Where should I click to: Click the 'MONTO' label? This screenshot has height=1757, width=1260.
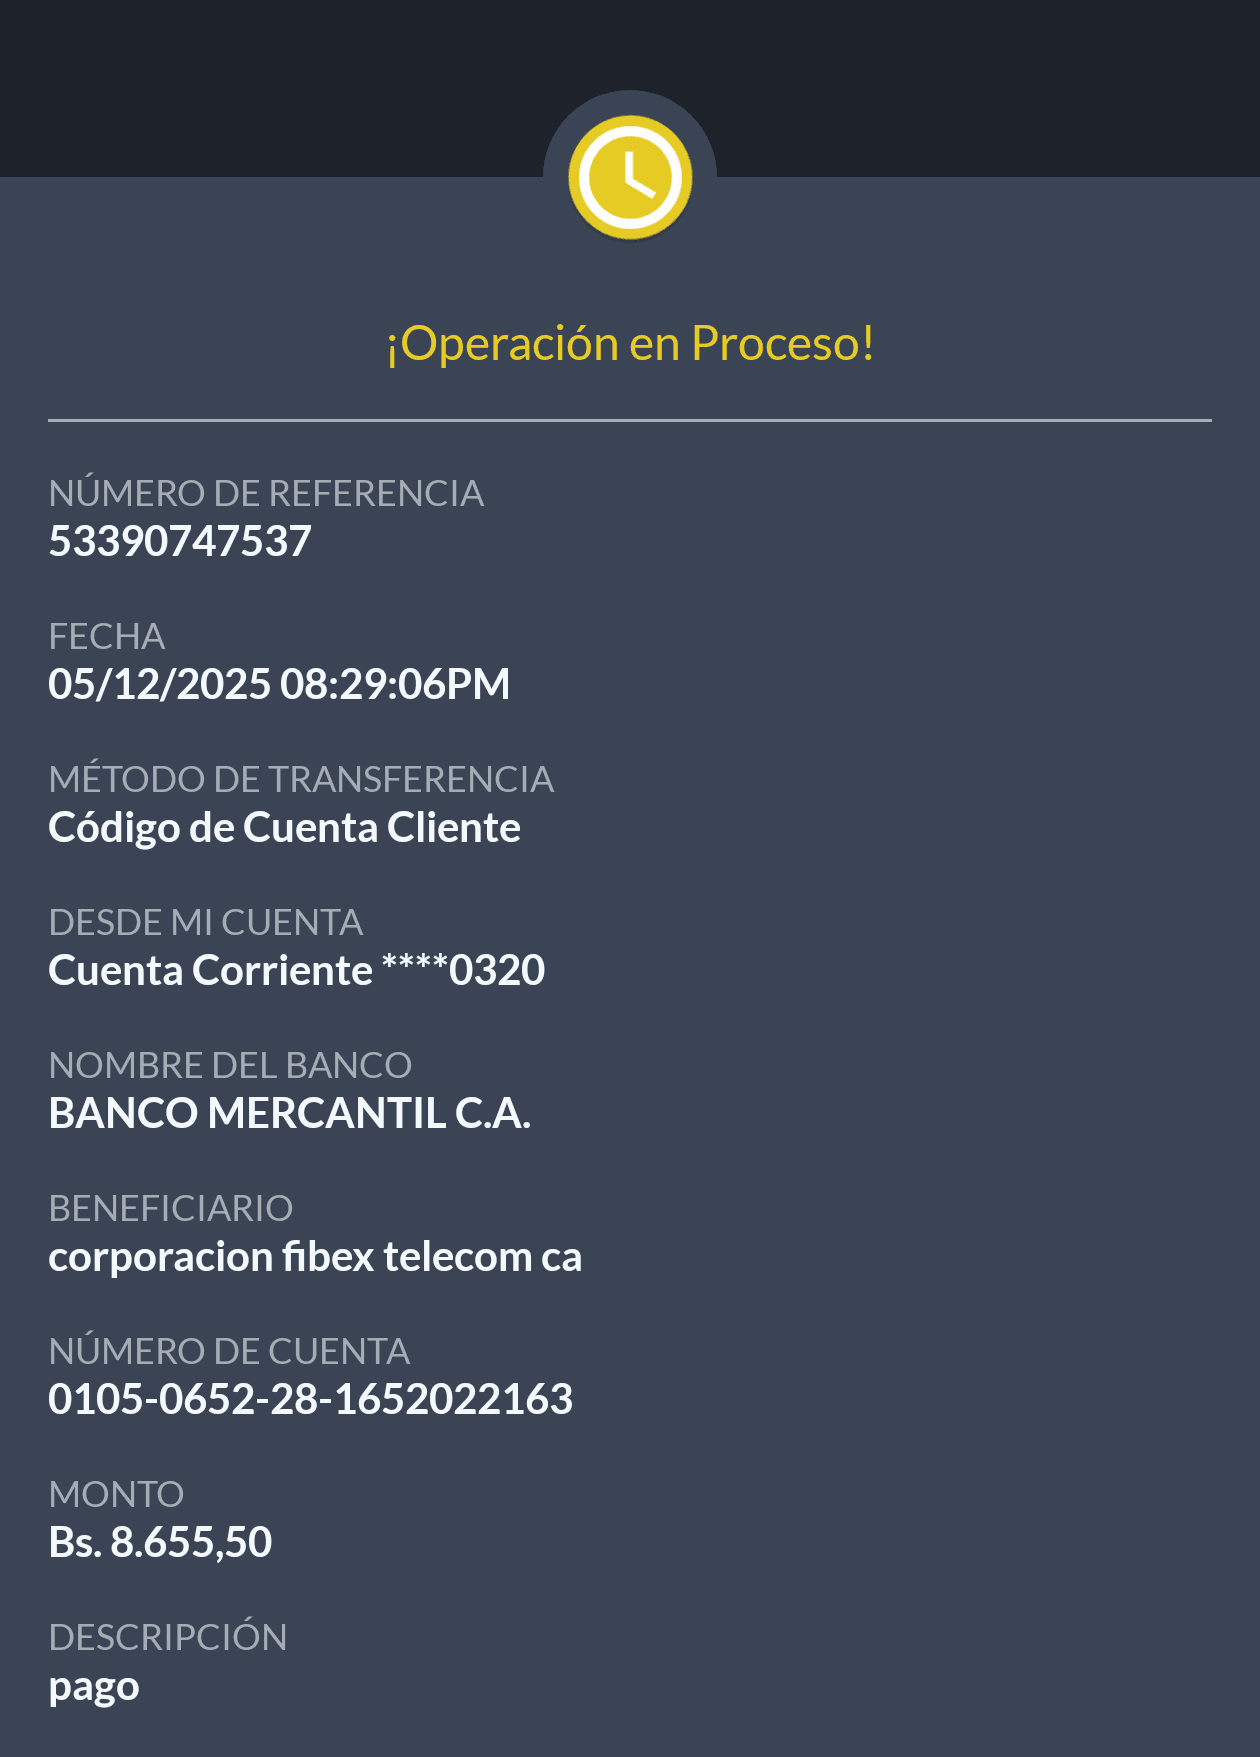(116, 1494)
